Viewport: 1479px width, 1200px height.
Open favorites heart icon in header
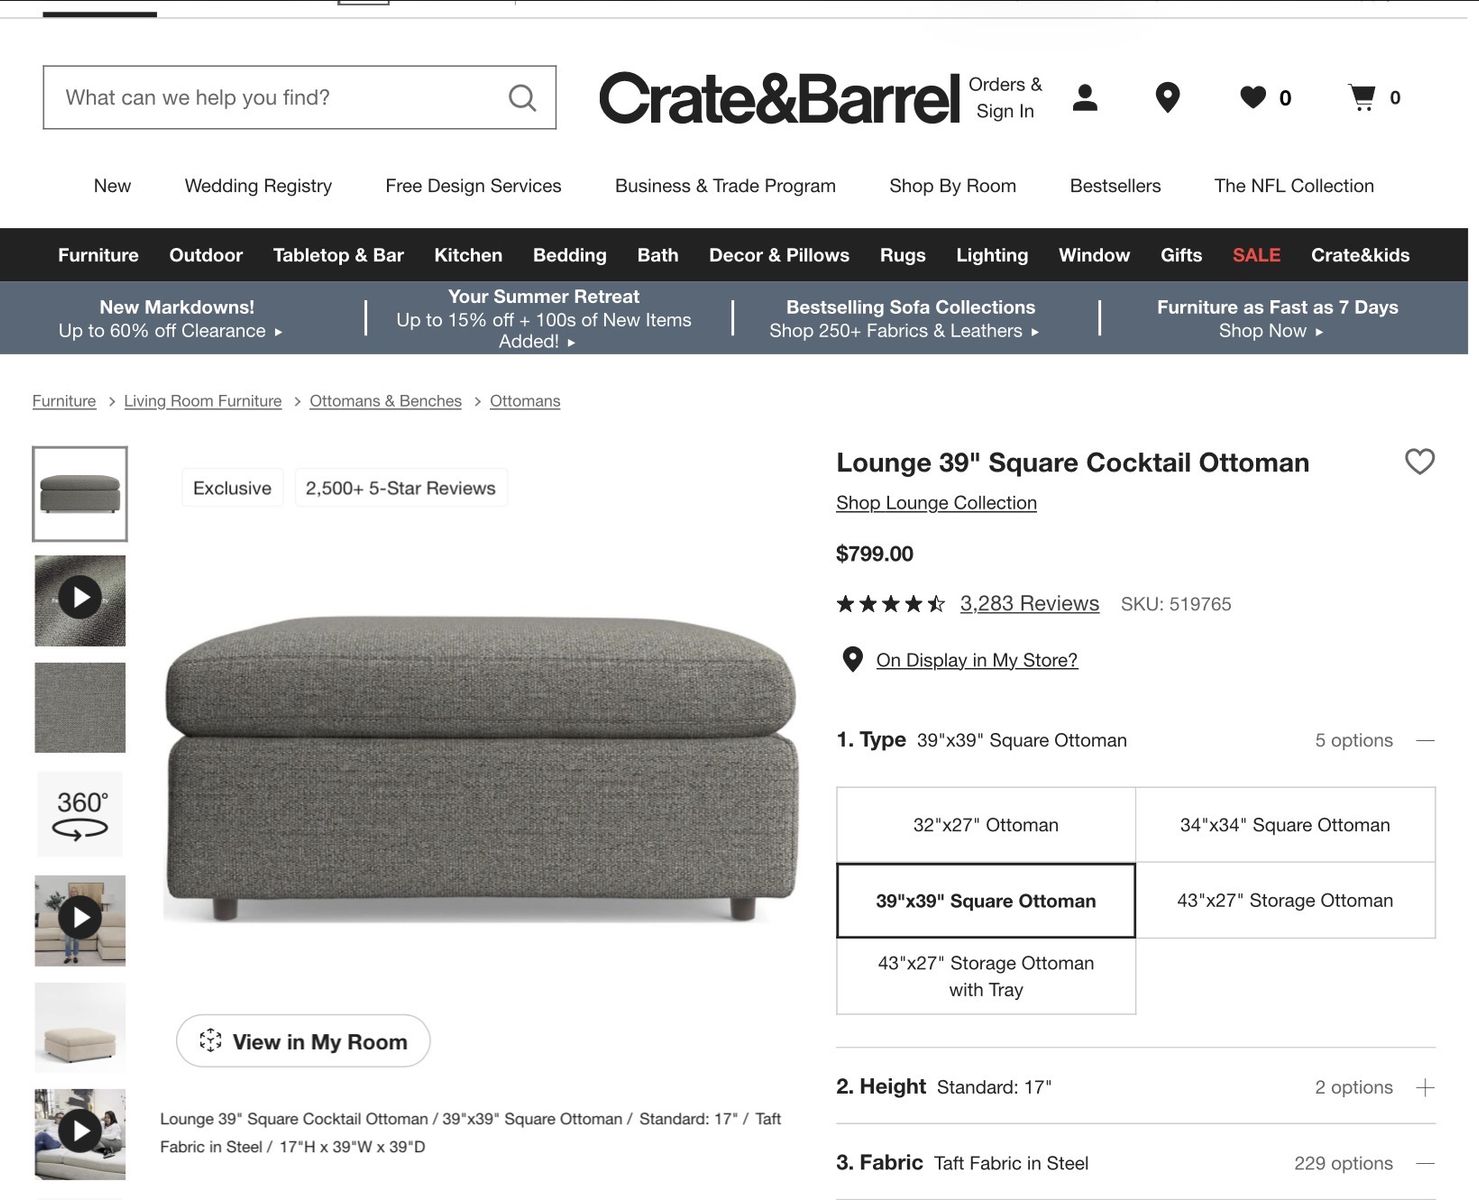(1253, 97)
